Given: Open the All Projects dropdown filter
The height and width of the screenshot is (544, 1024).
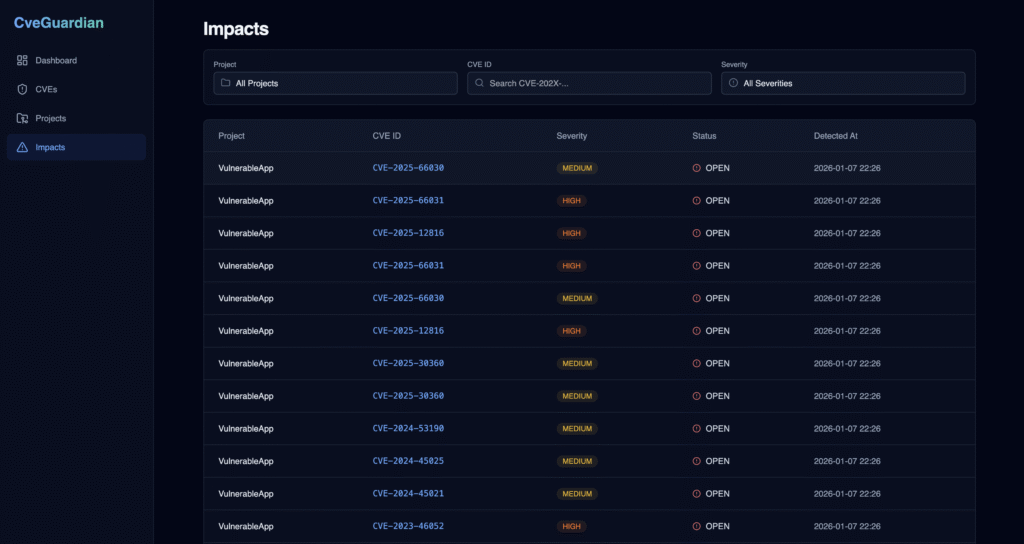Looking at the screenshot, I should (x=336, y=83).
